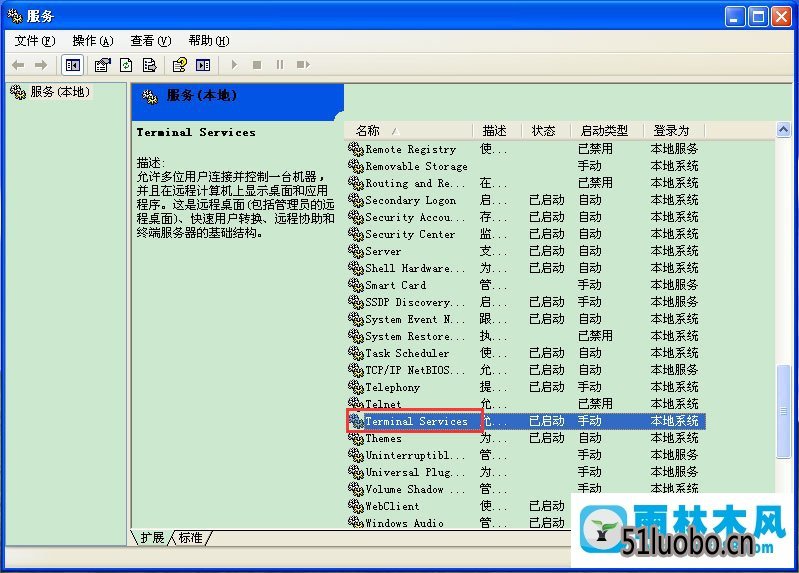Sort by the 描述 column header

click(497, 131)
